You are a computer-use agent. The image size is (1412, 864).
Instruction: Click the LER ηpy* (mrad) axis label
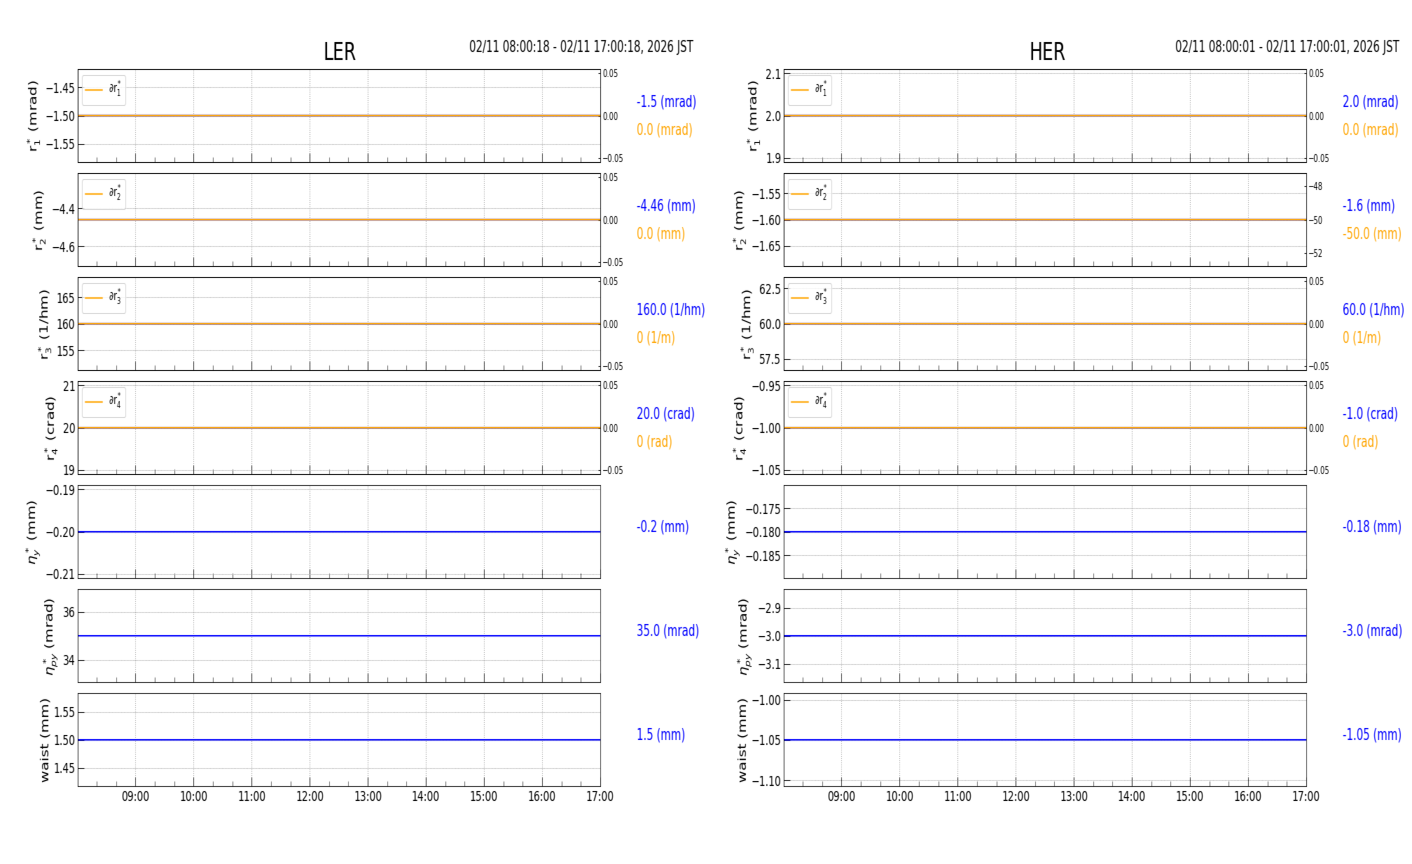[x=49, y=636]
